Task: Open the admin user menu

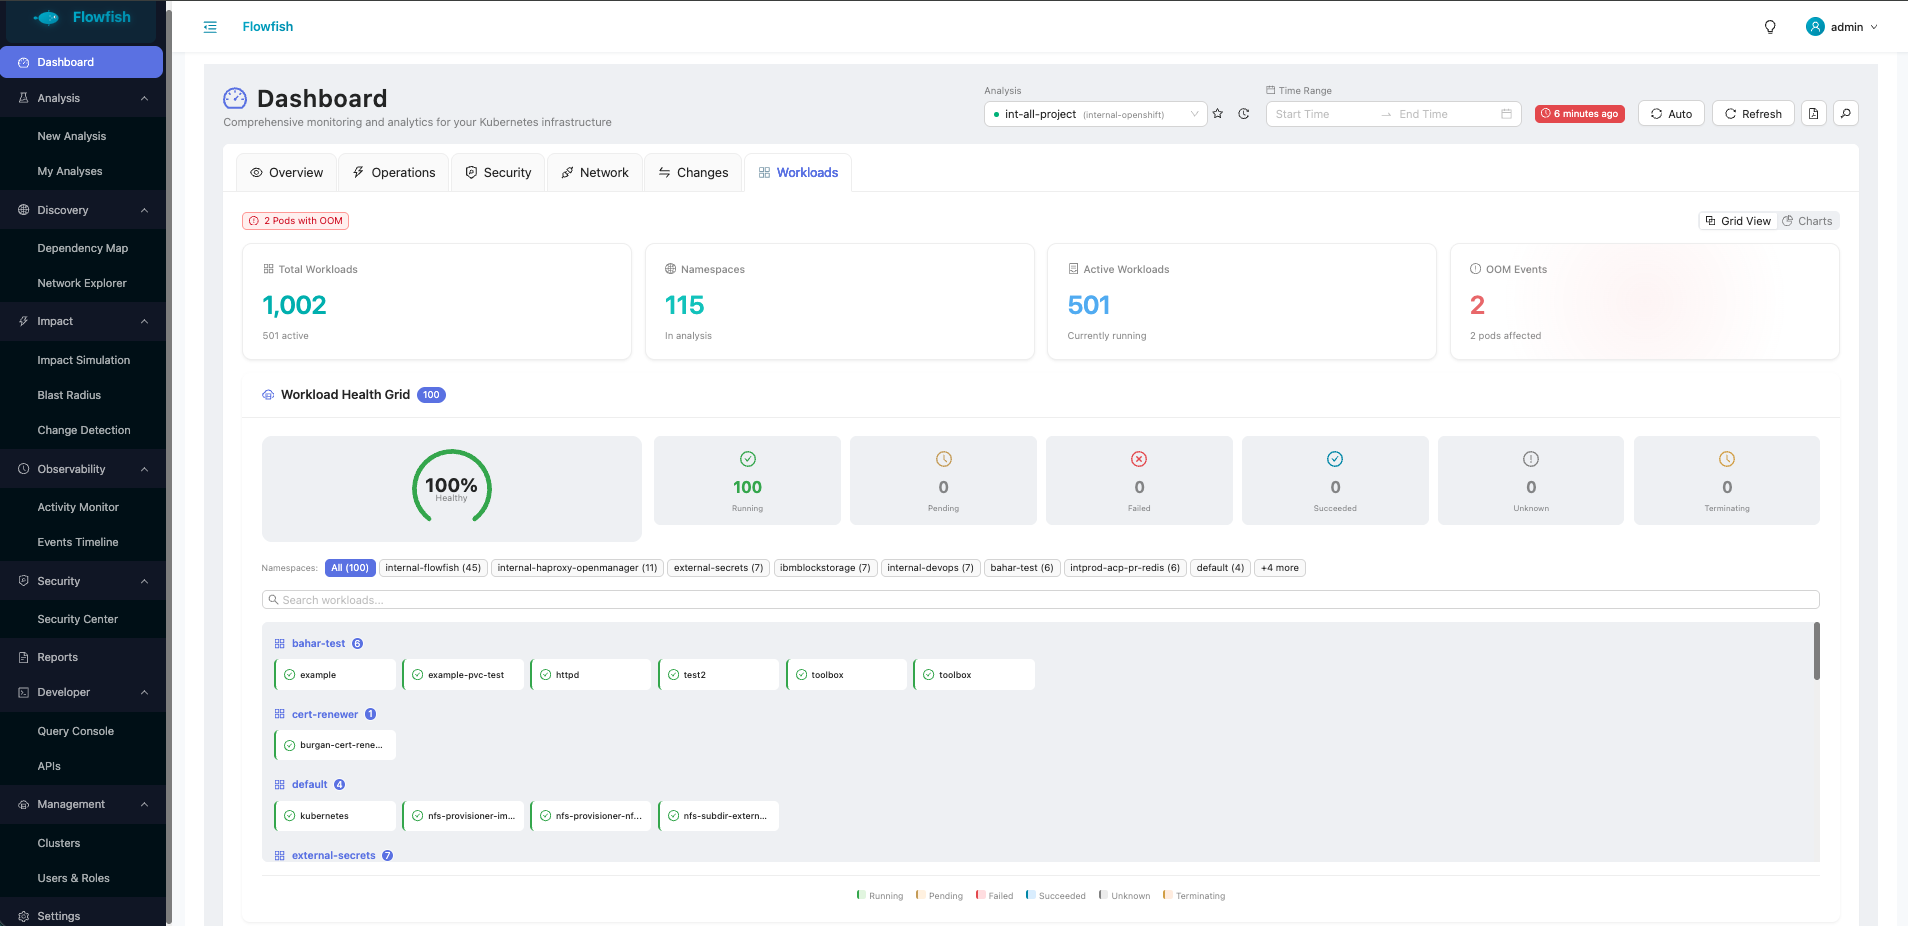Action: coord(1842,27)
